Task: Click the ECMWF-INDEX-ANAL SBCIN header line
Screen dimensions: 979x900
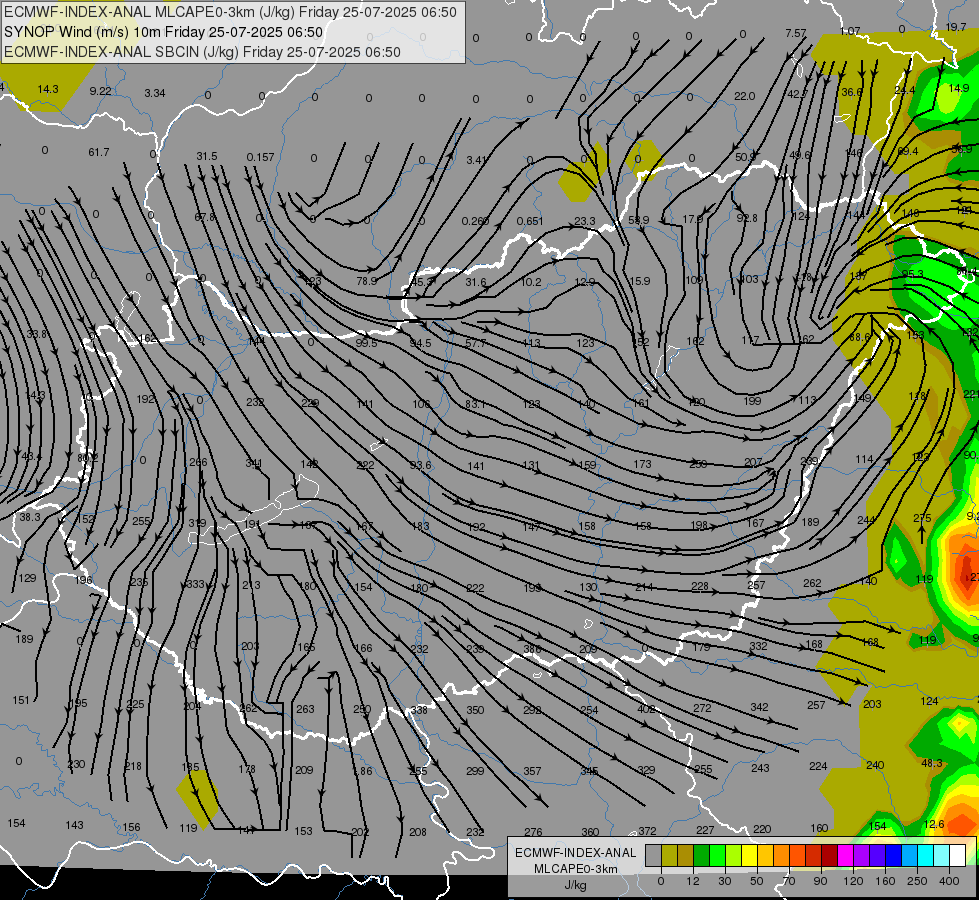Action: [x=202, y=52]
